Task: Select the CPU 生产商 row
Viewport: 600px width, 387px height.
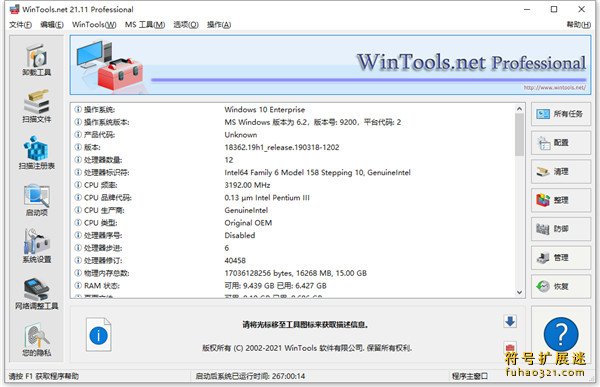Action: (x=293, y=210)
